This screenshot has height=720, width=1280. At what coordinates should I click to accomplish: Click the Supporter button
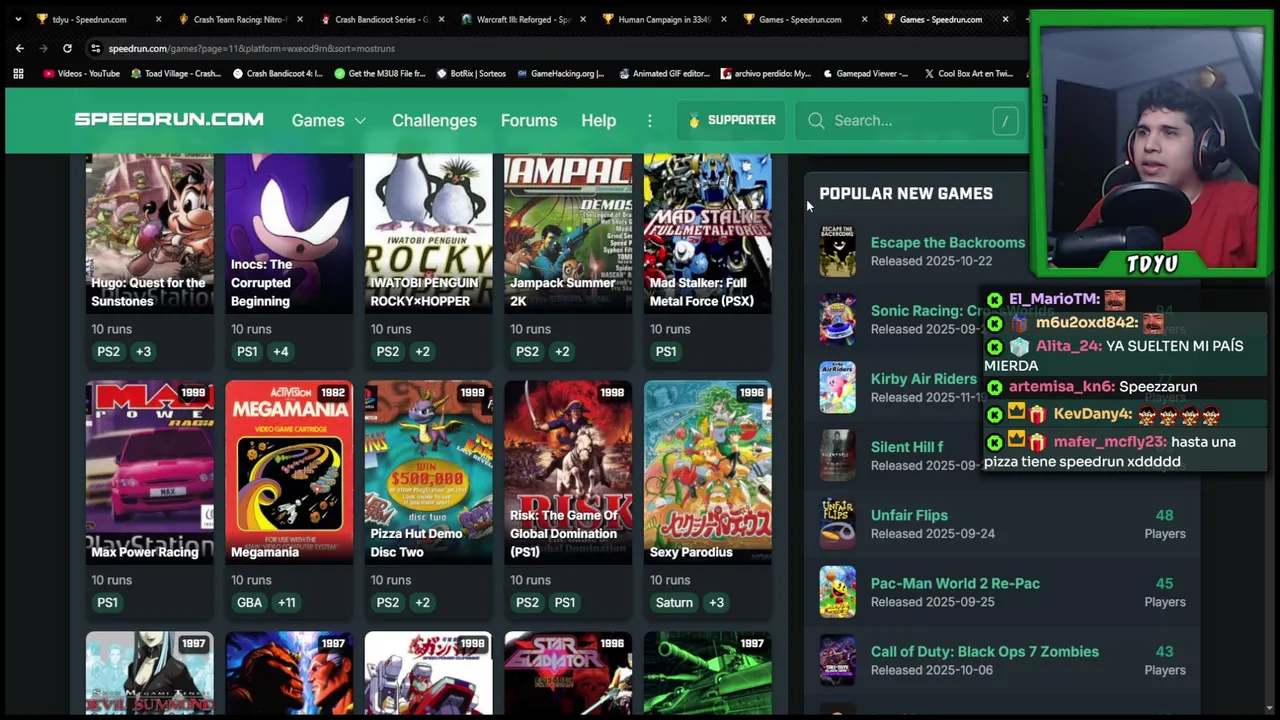tap(731, 120)
